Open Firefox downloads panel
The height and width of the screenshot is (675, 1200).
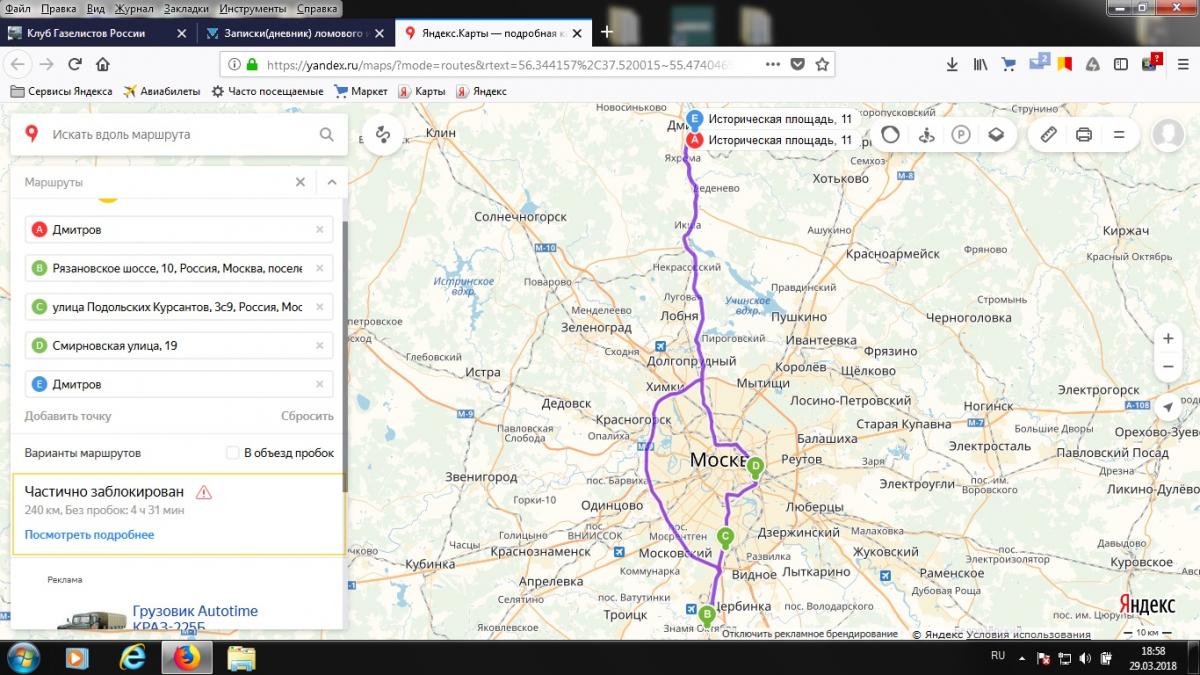click(952, 64)
